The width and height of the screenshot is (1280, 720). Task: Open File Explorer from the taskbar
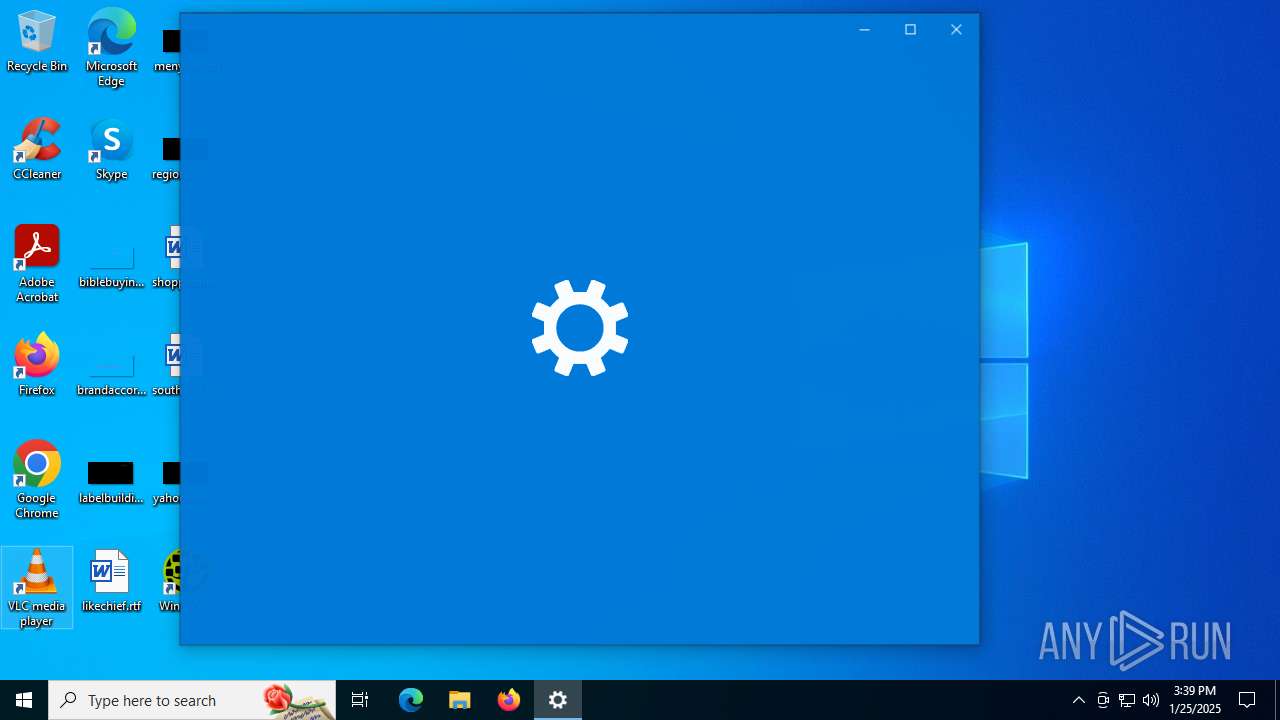[x=460, y=700]
